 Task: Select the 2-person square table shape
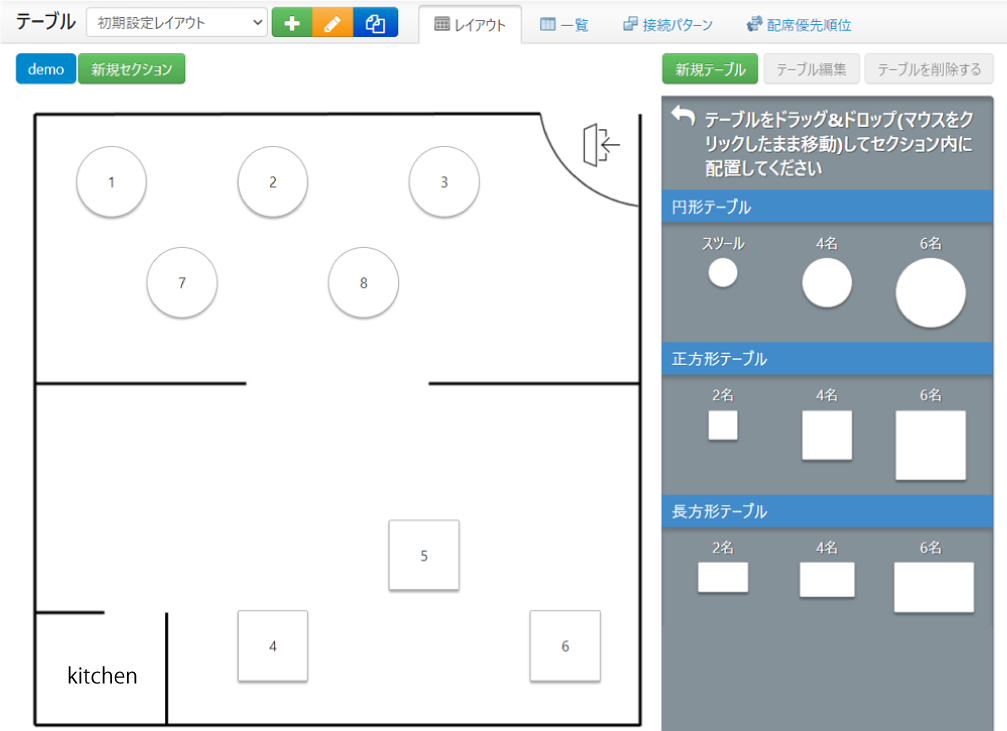click(x=723, y=425)
